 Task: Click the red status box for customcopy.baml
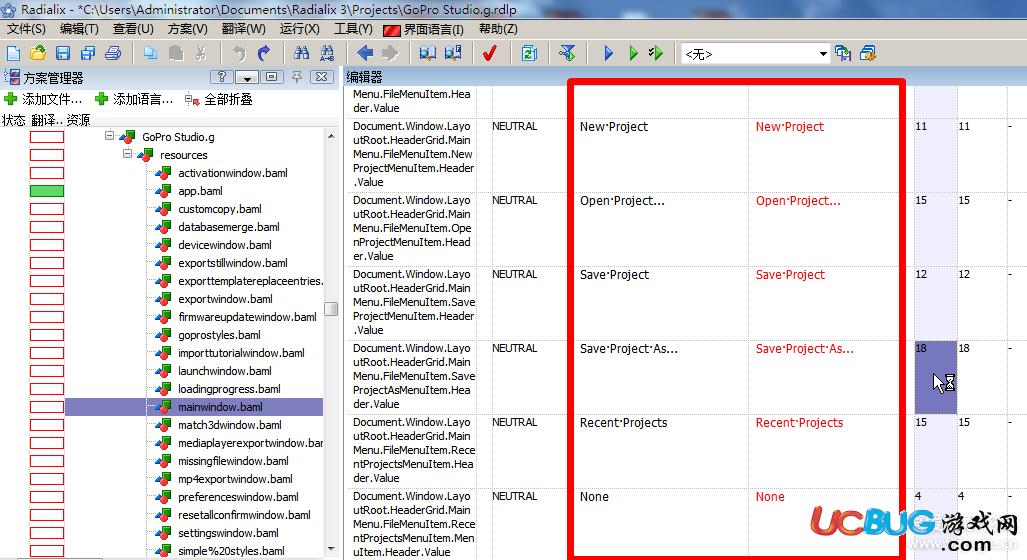pos(47,210)
